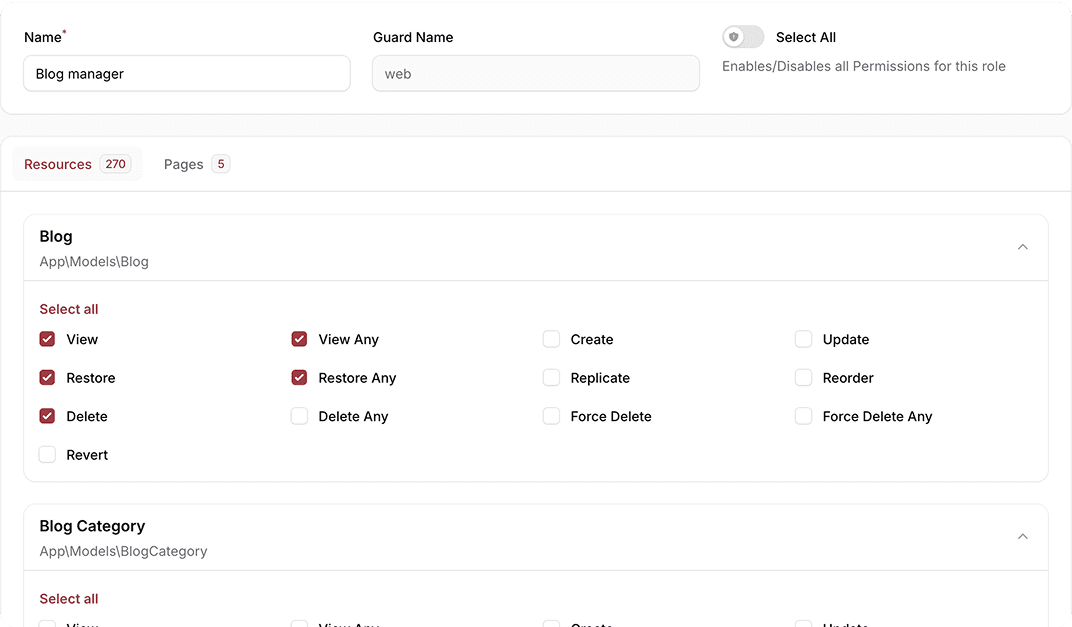Enable the Update permission checkbox
This screenshot has width=1072, height=627.
pos(803,339)
